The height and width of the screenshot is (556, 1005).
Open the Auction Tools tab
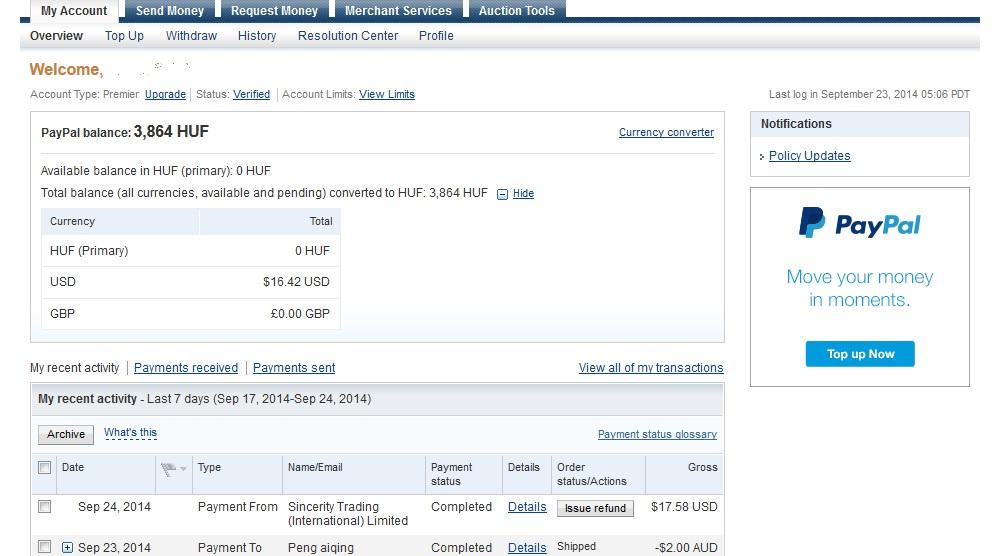[x=517, y=11]
